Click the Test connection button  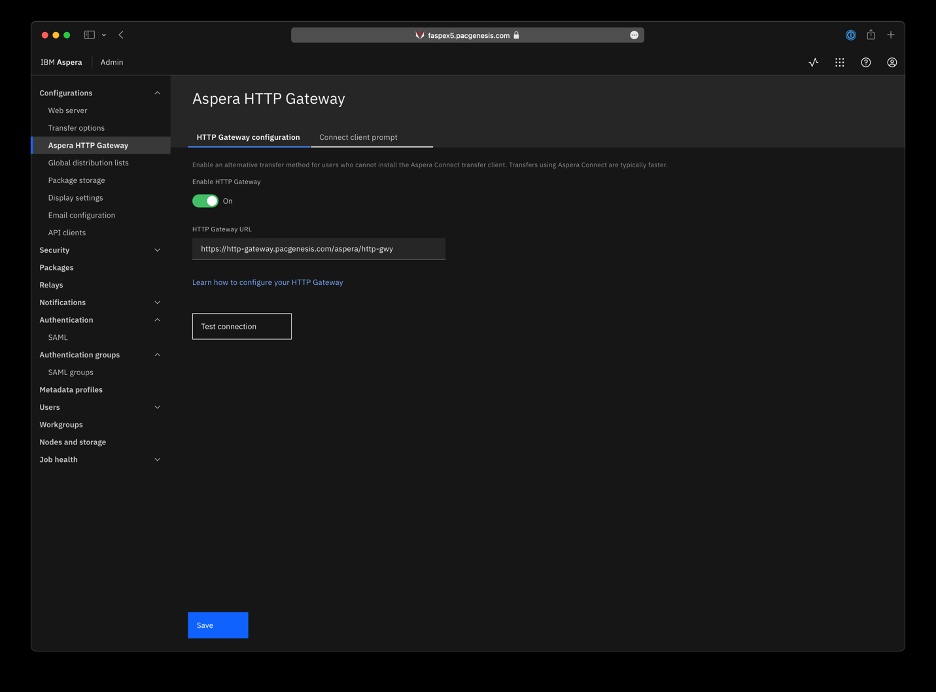coord(242,327)
